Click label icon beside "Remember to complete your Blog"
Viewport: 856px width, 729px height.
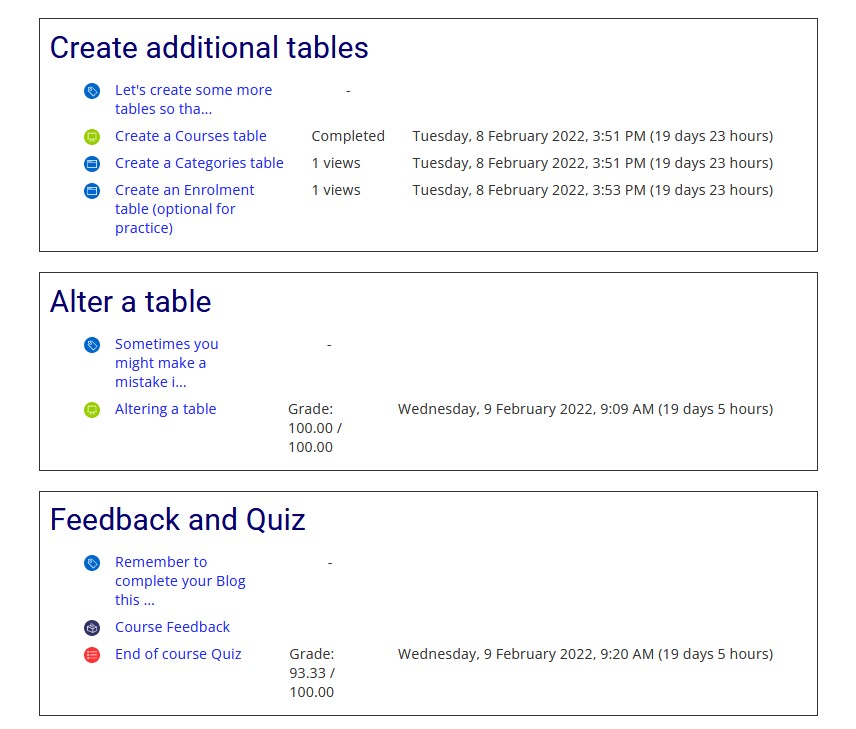pos(92,562)
